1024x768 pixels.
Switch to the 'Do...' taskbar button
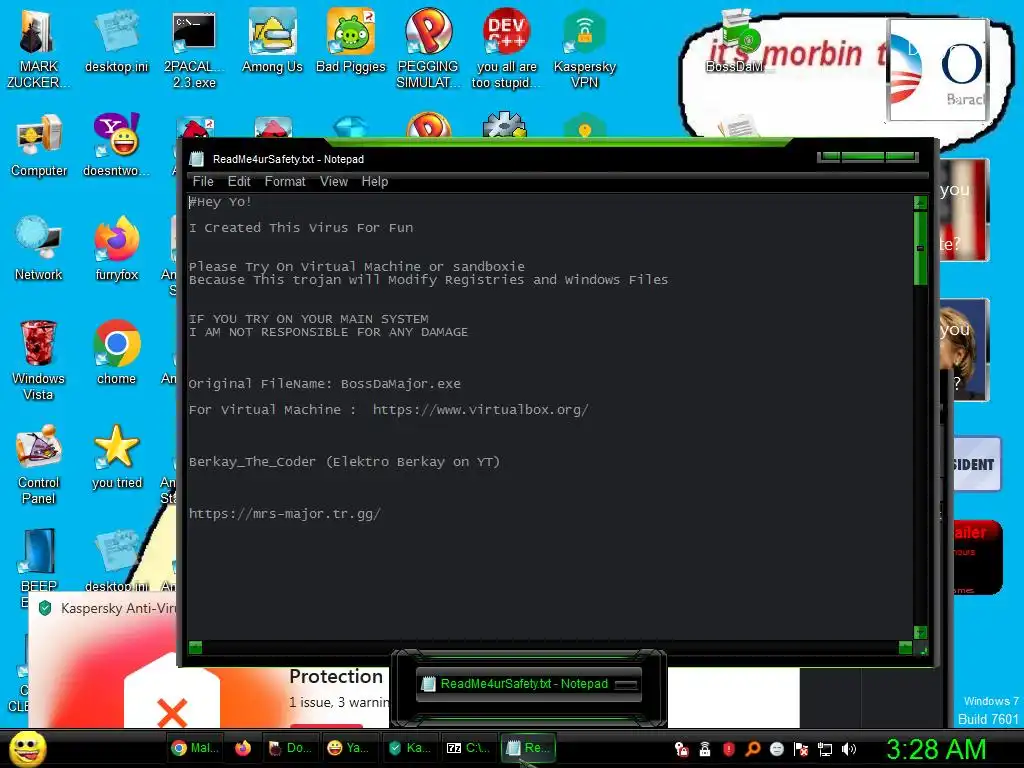point(291,748)
